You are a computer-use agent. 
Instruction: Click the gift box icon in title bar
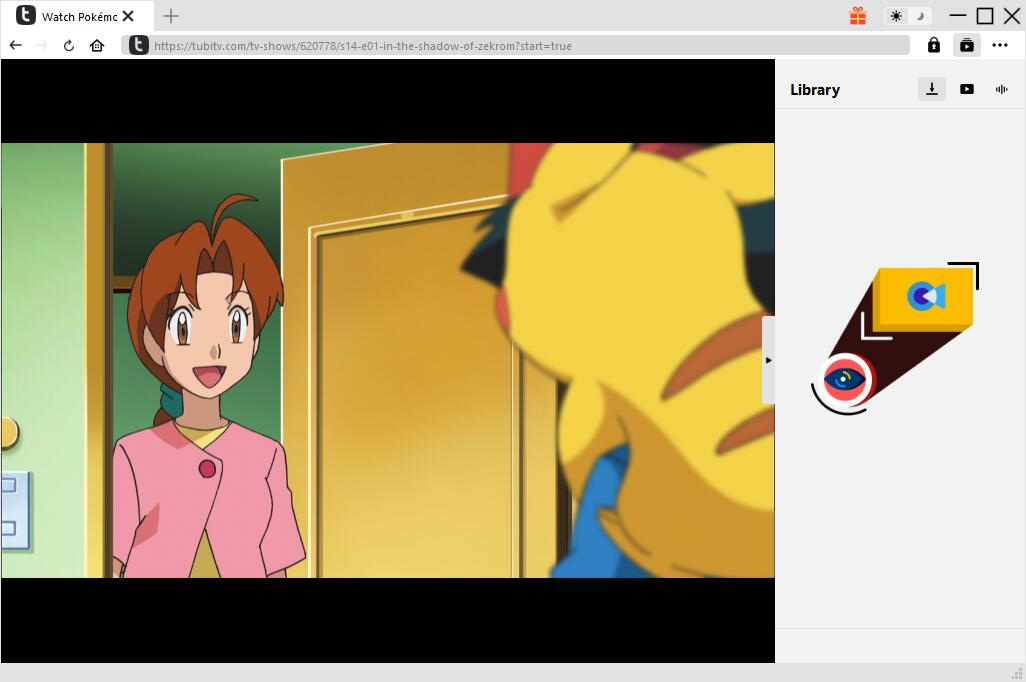(x=858, y=16)
